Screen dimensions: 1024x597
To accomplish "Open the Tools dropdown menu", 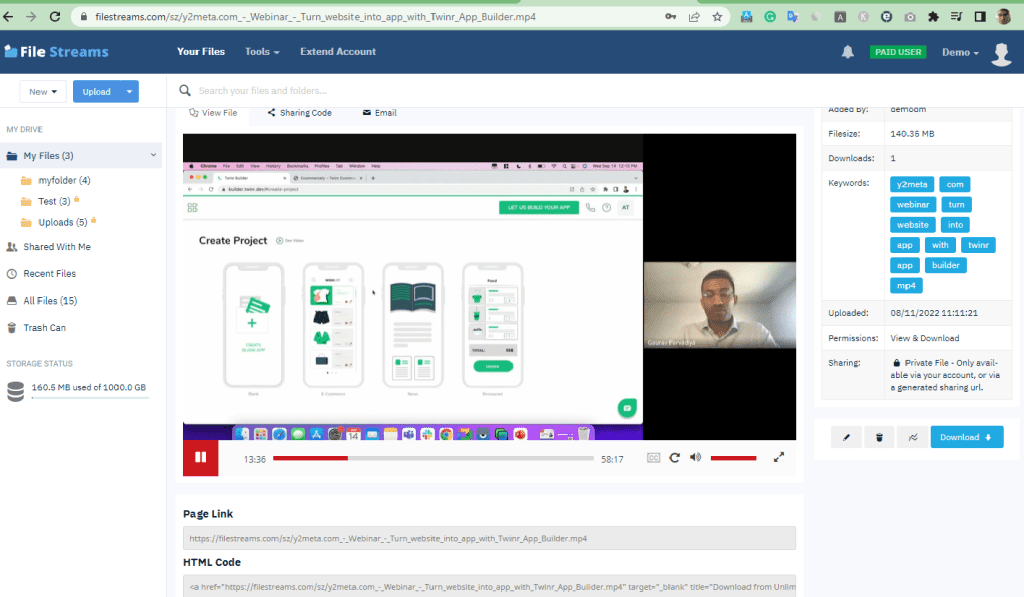I will click(x=262, y=52).
